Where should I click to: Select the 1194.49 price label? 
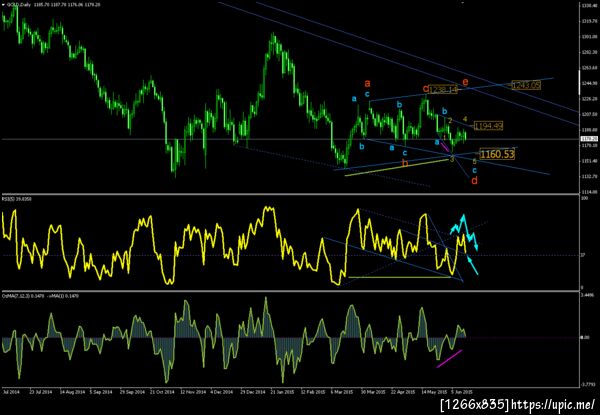click(x=488, y=125)
